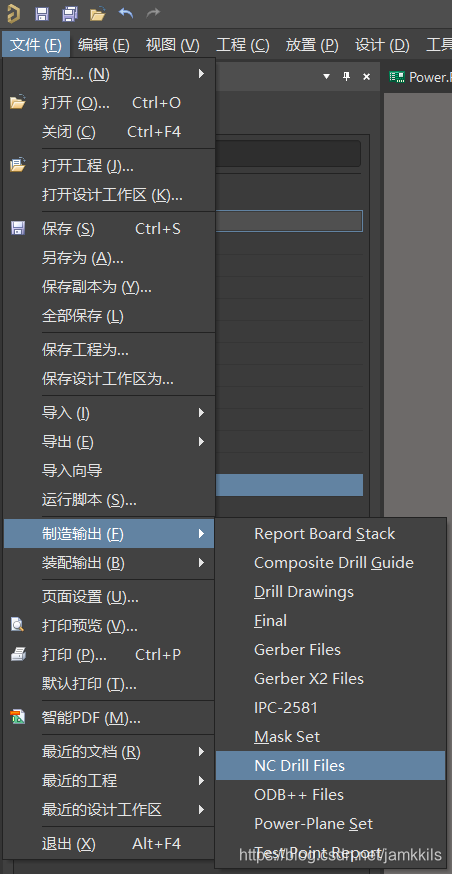Screen dimensions: 452x874
Task: Choose 保存设计工作区为...
Action: tap(109, 379)
